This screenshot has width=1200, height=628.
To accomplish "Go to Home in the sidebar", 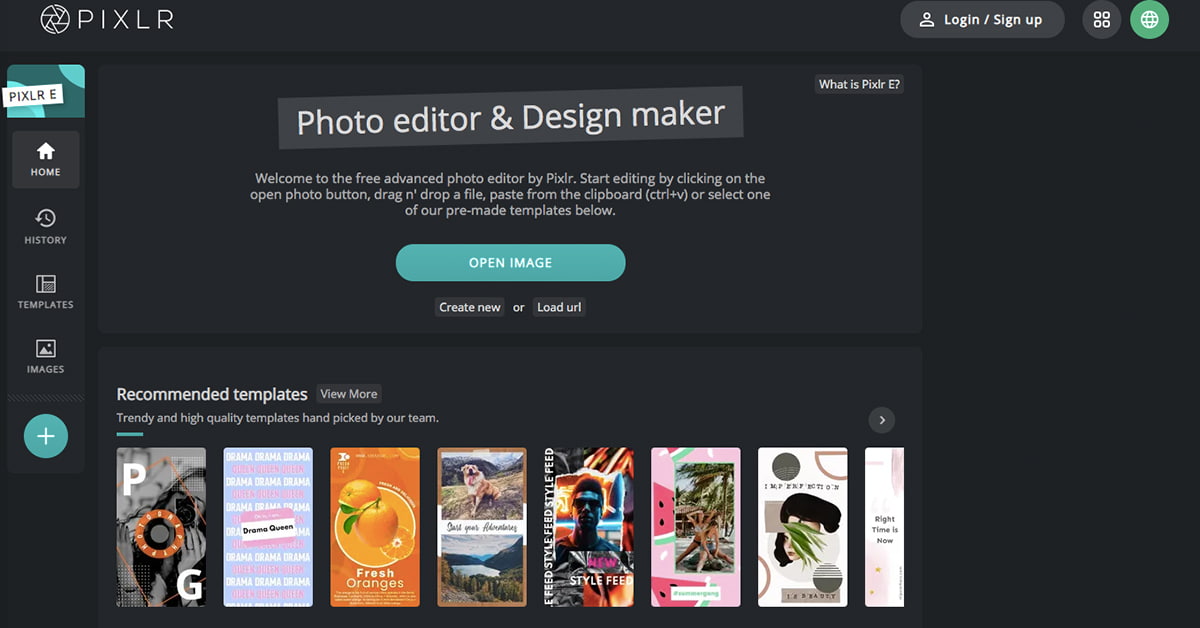I will 46,160.
